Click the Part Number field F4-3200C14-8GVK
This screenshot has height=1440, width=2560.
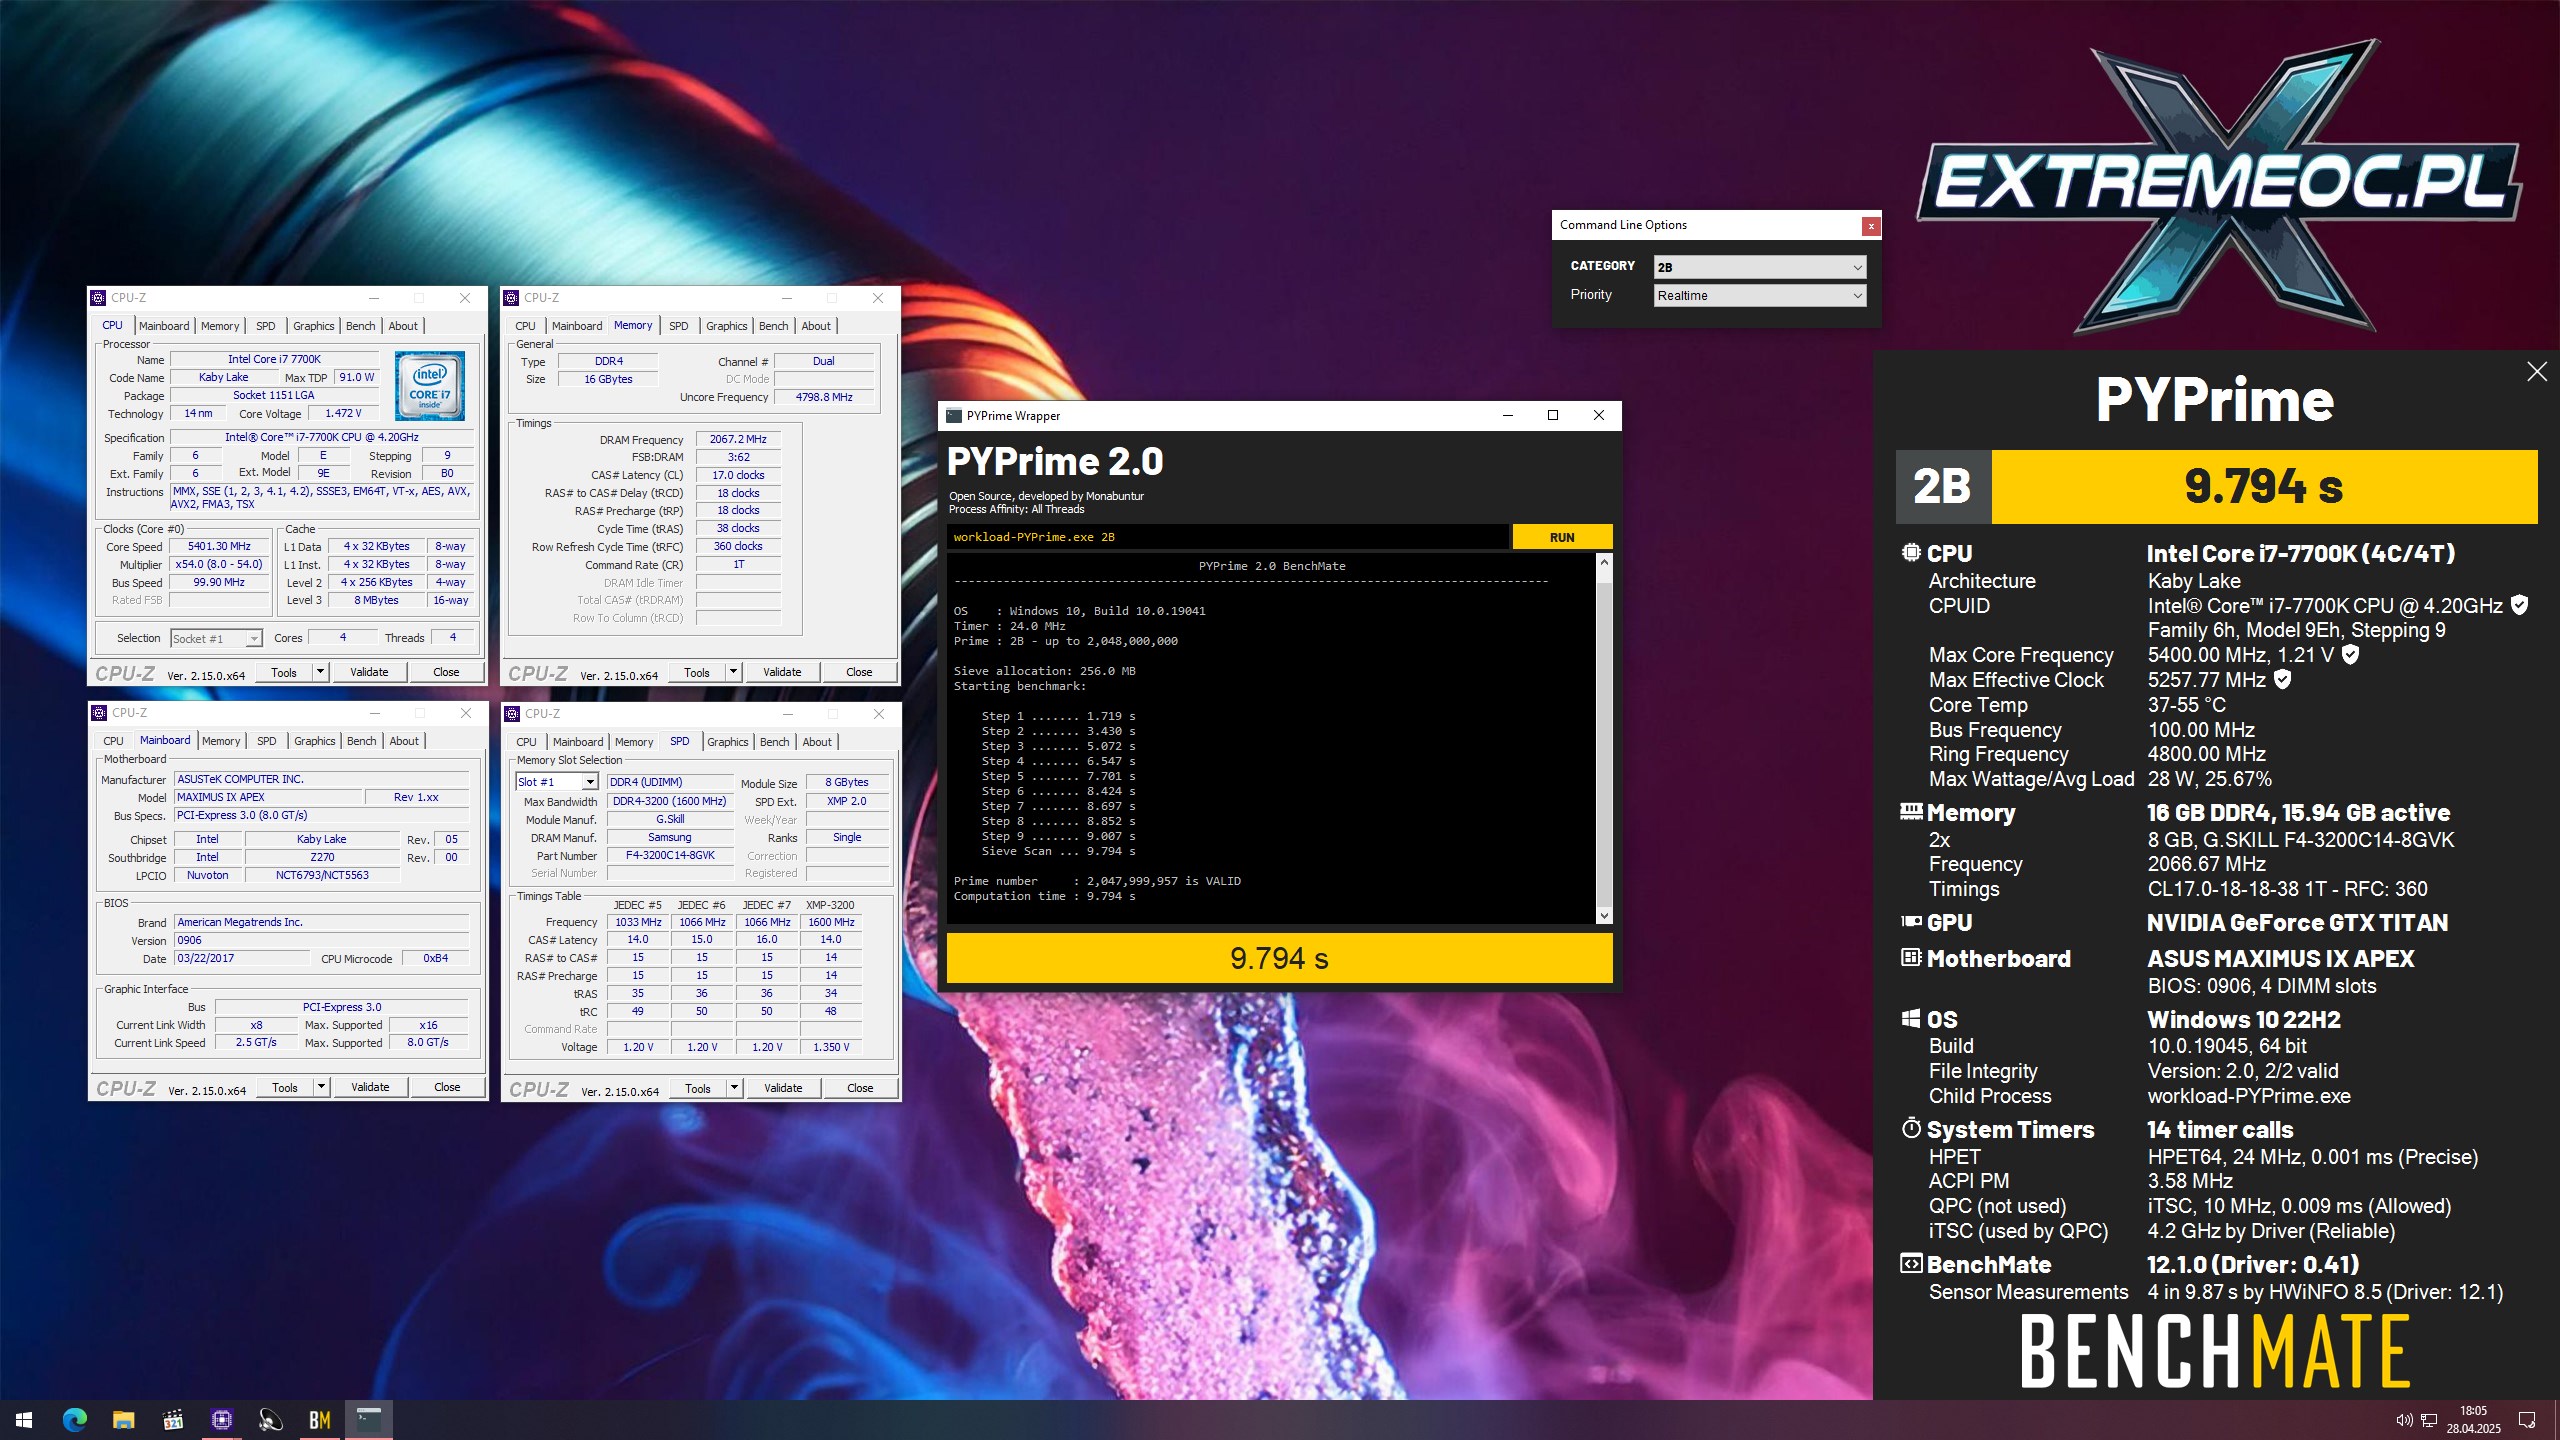(x=670, y=855)
